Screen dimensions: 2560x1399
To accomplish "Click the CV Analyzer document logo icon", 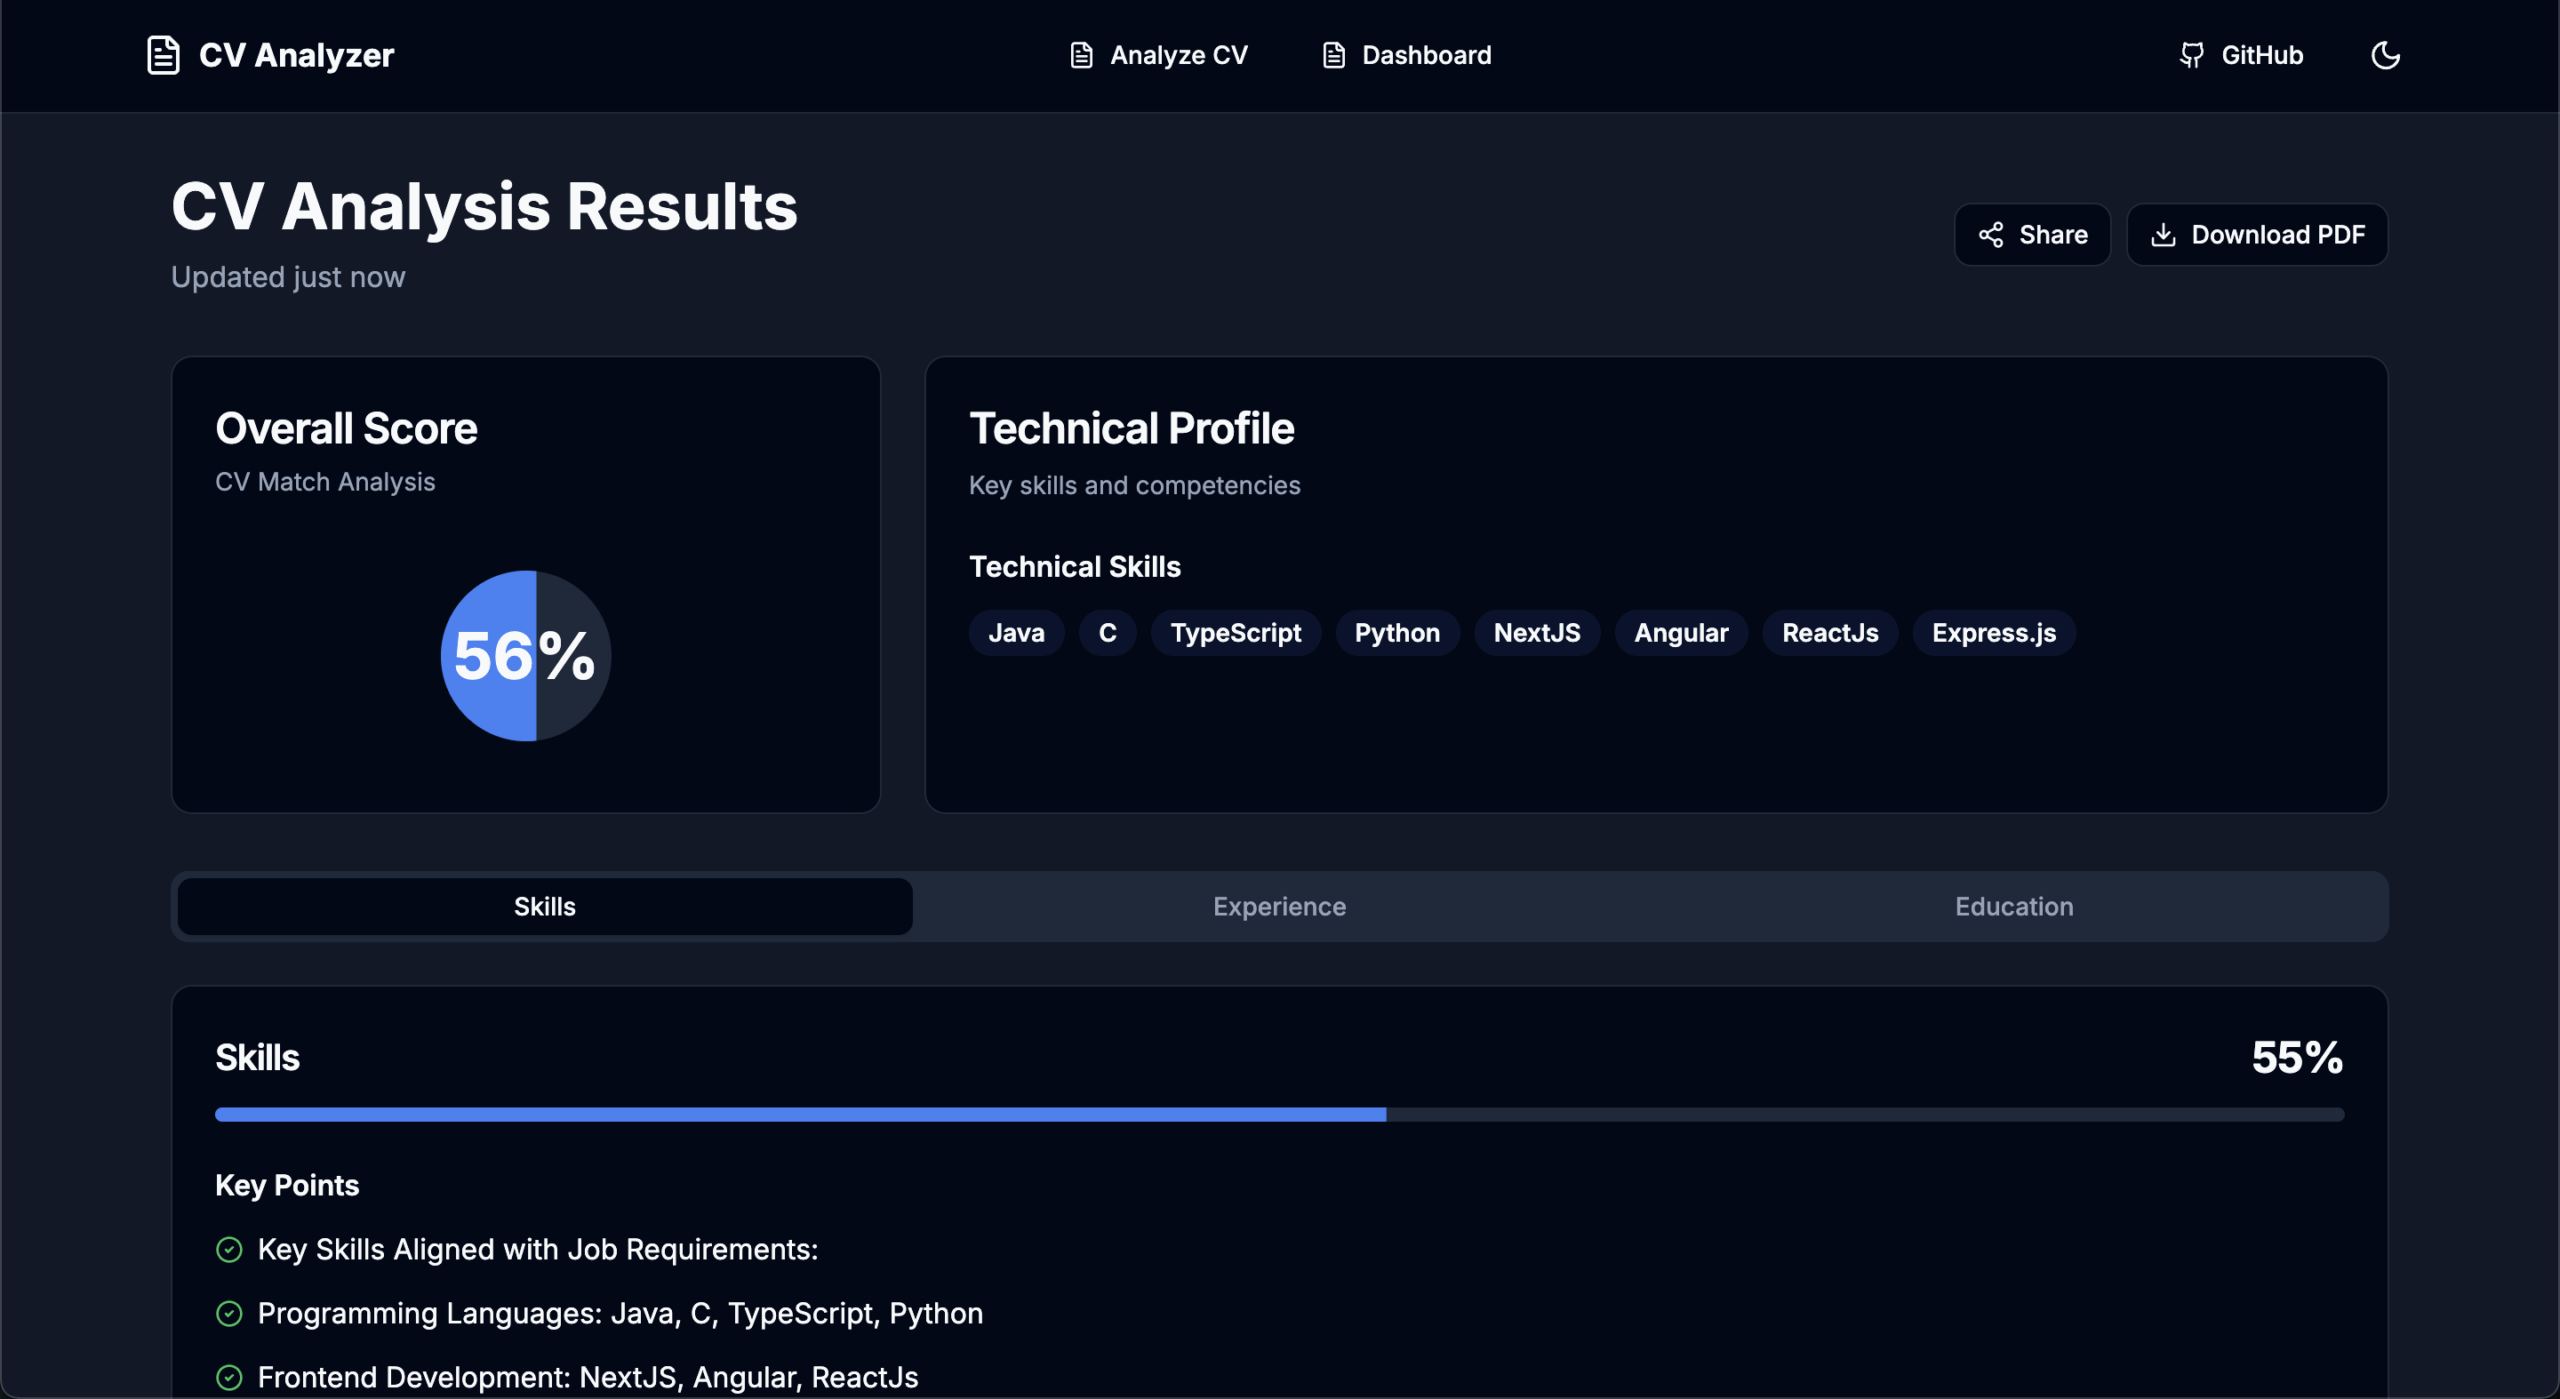I will click(x=163, y=55).
